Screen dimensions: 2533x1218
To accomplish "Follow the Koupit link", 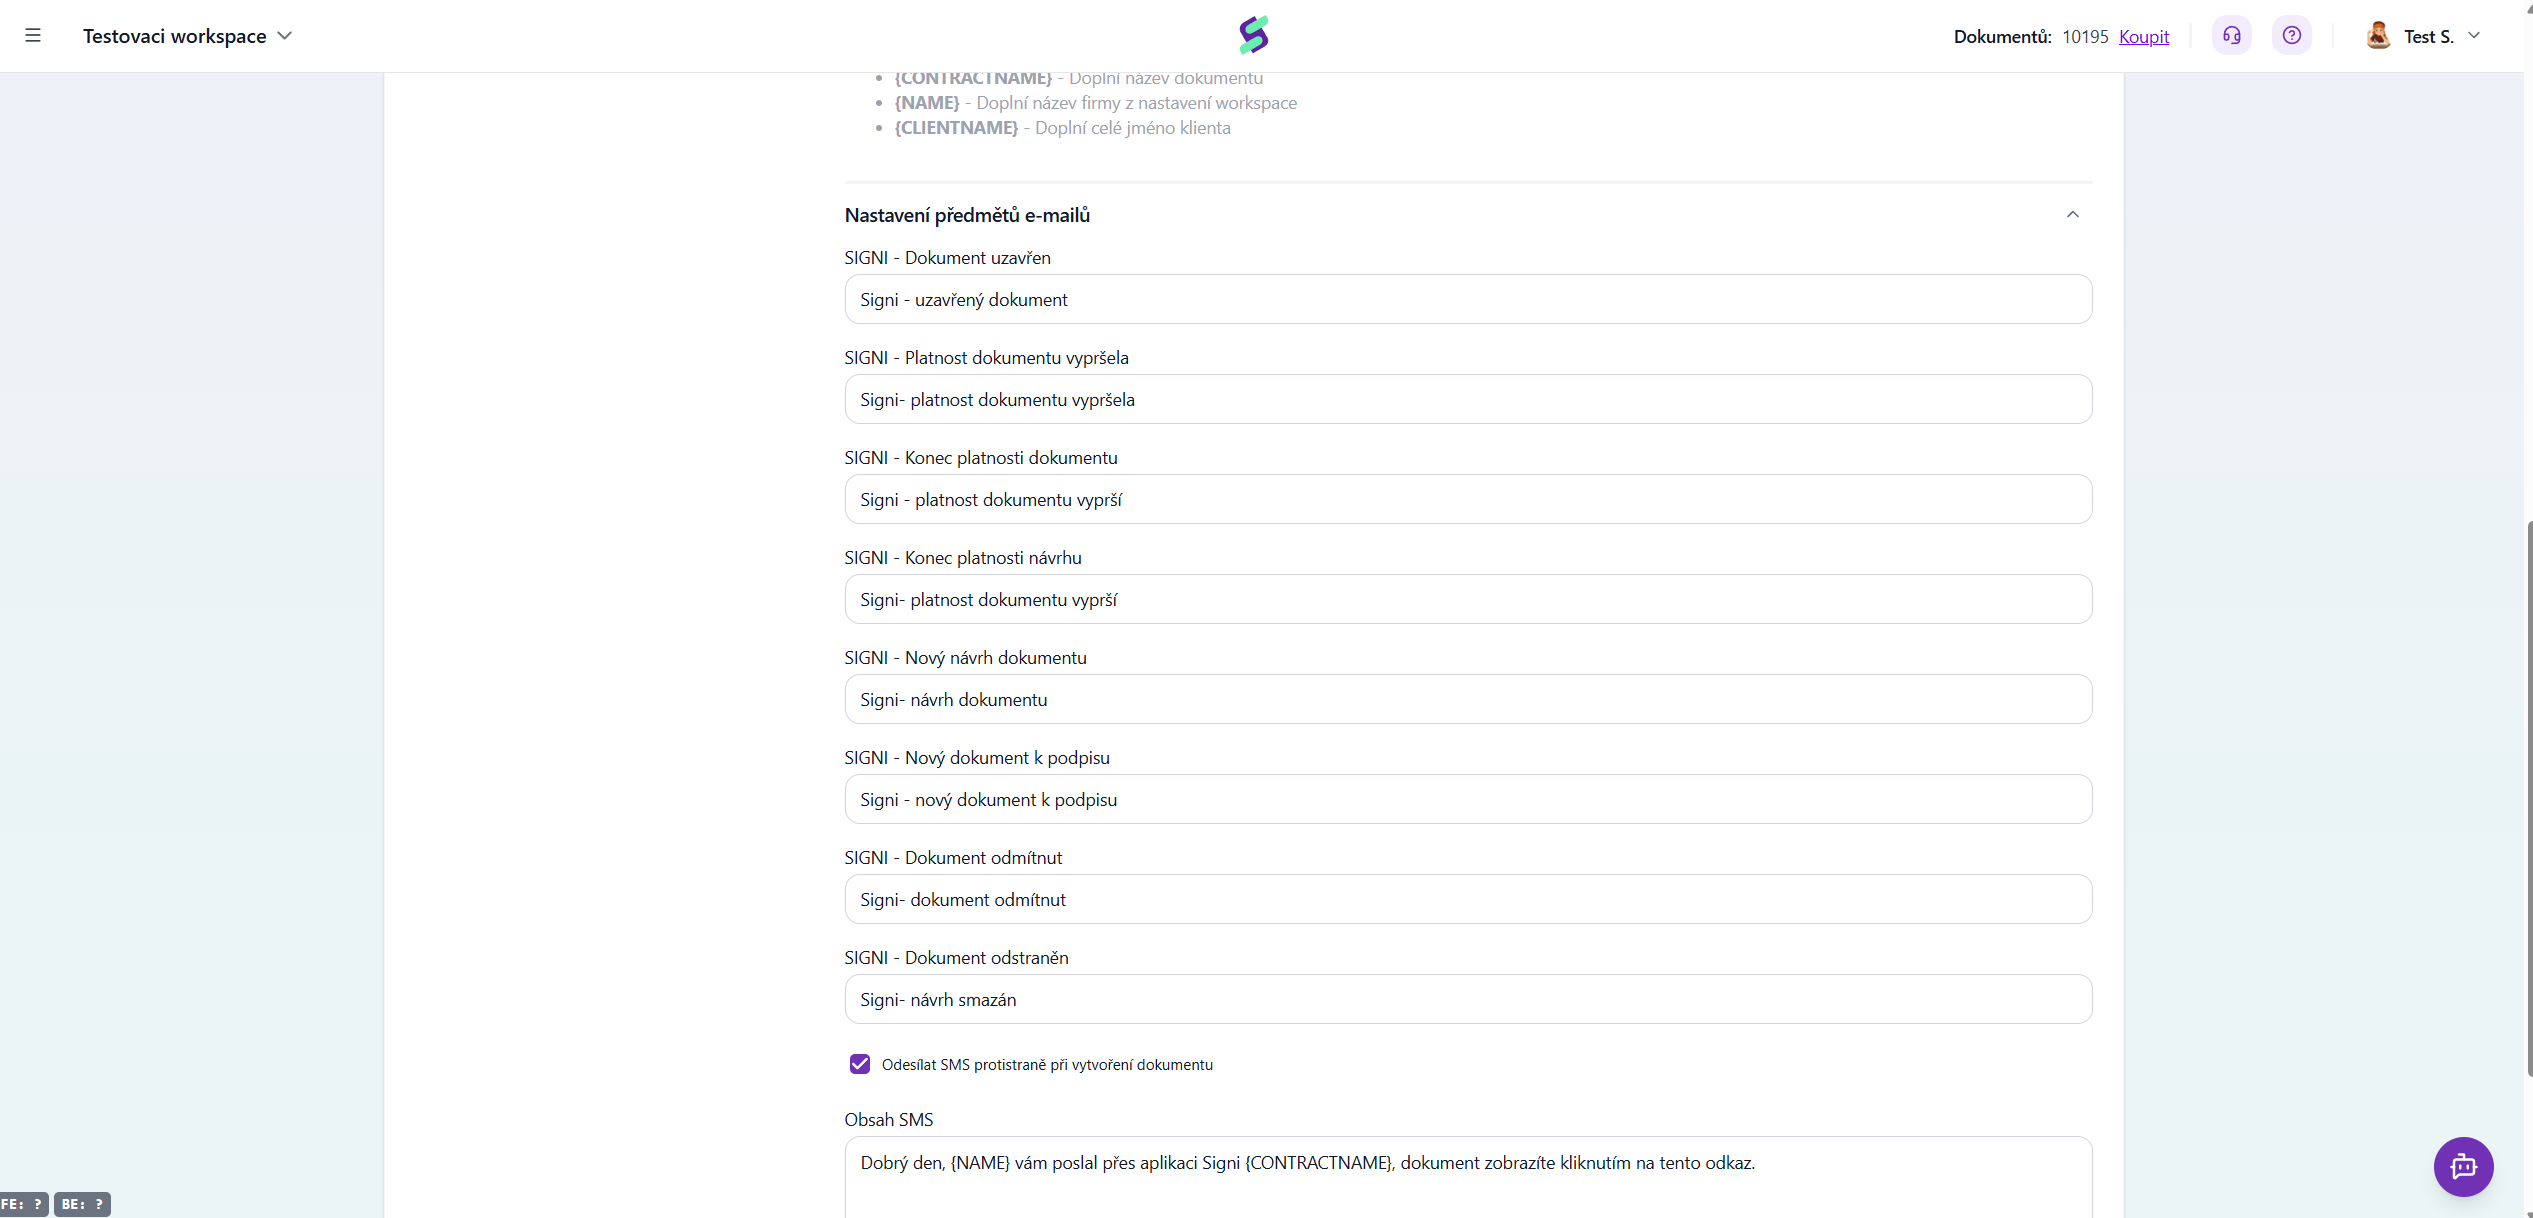I will pyautogui.click(x=2144, y=37).
